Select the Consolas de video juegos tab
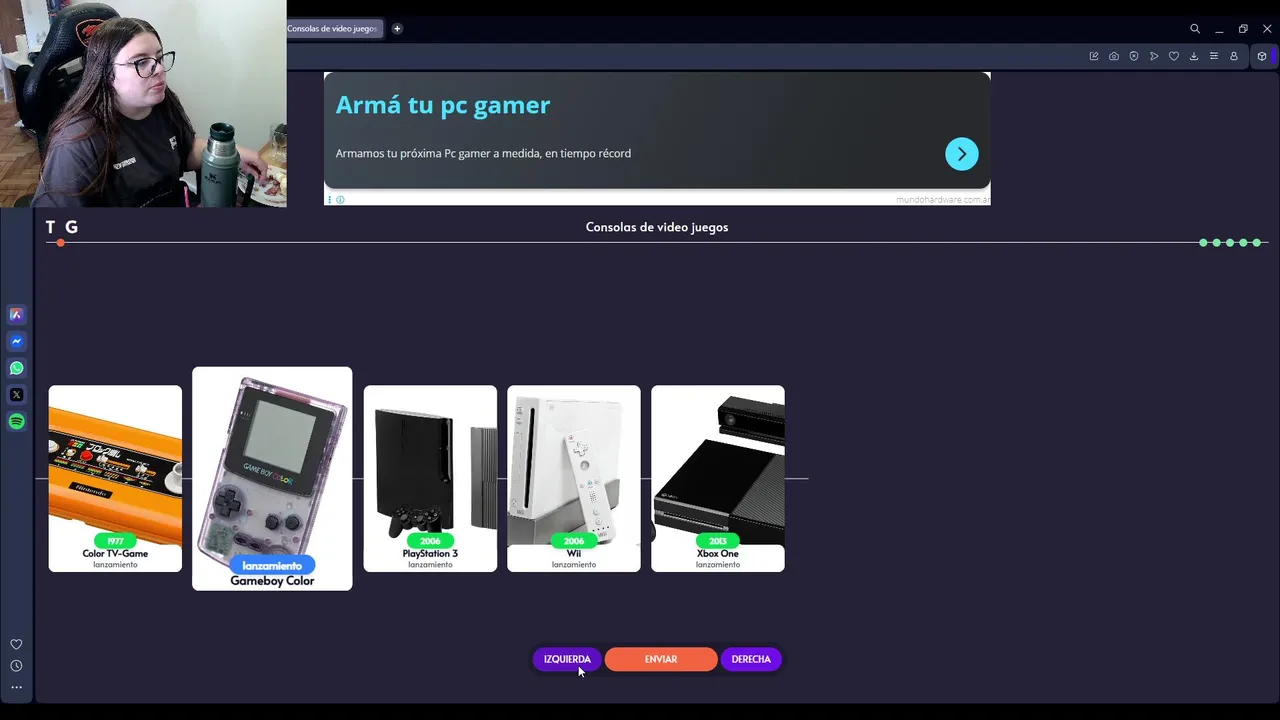 coord(335,29)
